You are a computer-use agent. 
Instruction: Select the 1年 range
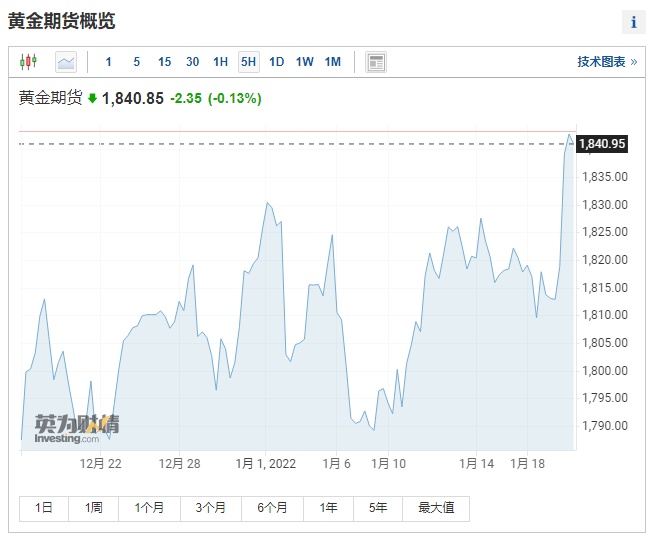click(329, 508)
